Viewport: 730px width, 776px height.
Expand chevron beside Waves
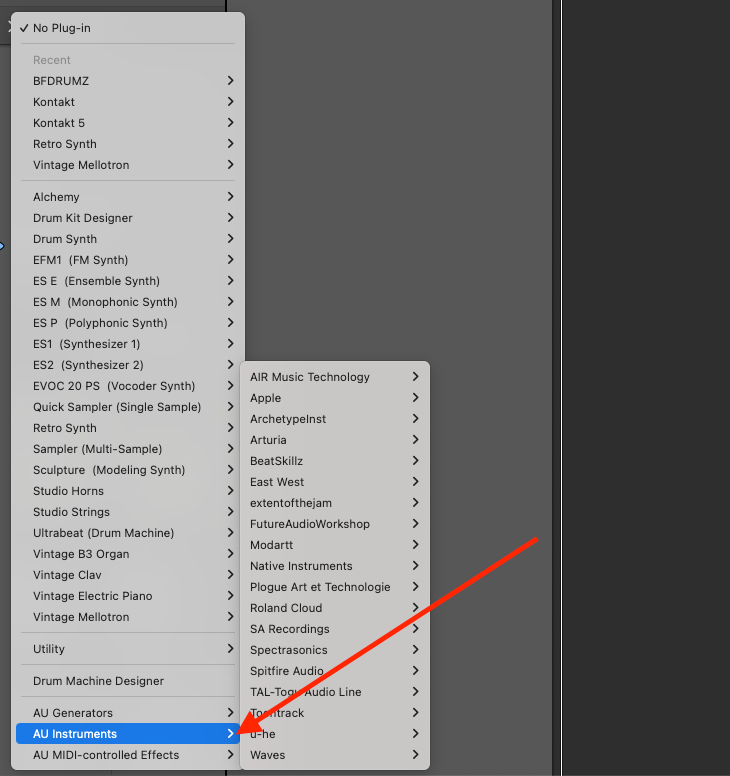pyautogui.click(x=416, y=755)
